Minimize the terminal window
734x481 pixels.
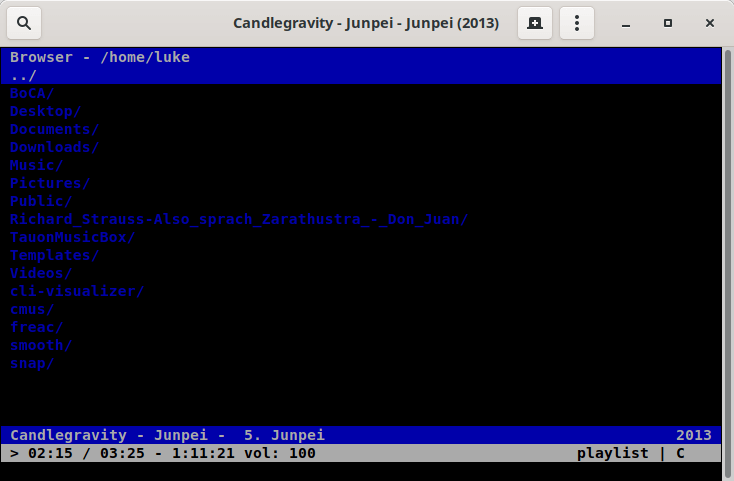tap(626, 23)
